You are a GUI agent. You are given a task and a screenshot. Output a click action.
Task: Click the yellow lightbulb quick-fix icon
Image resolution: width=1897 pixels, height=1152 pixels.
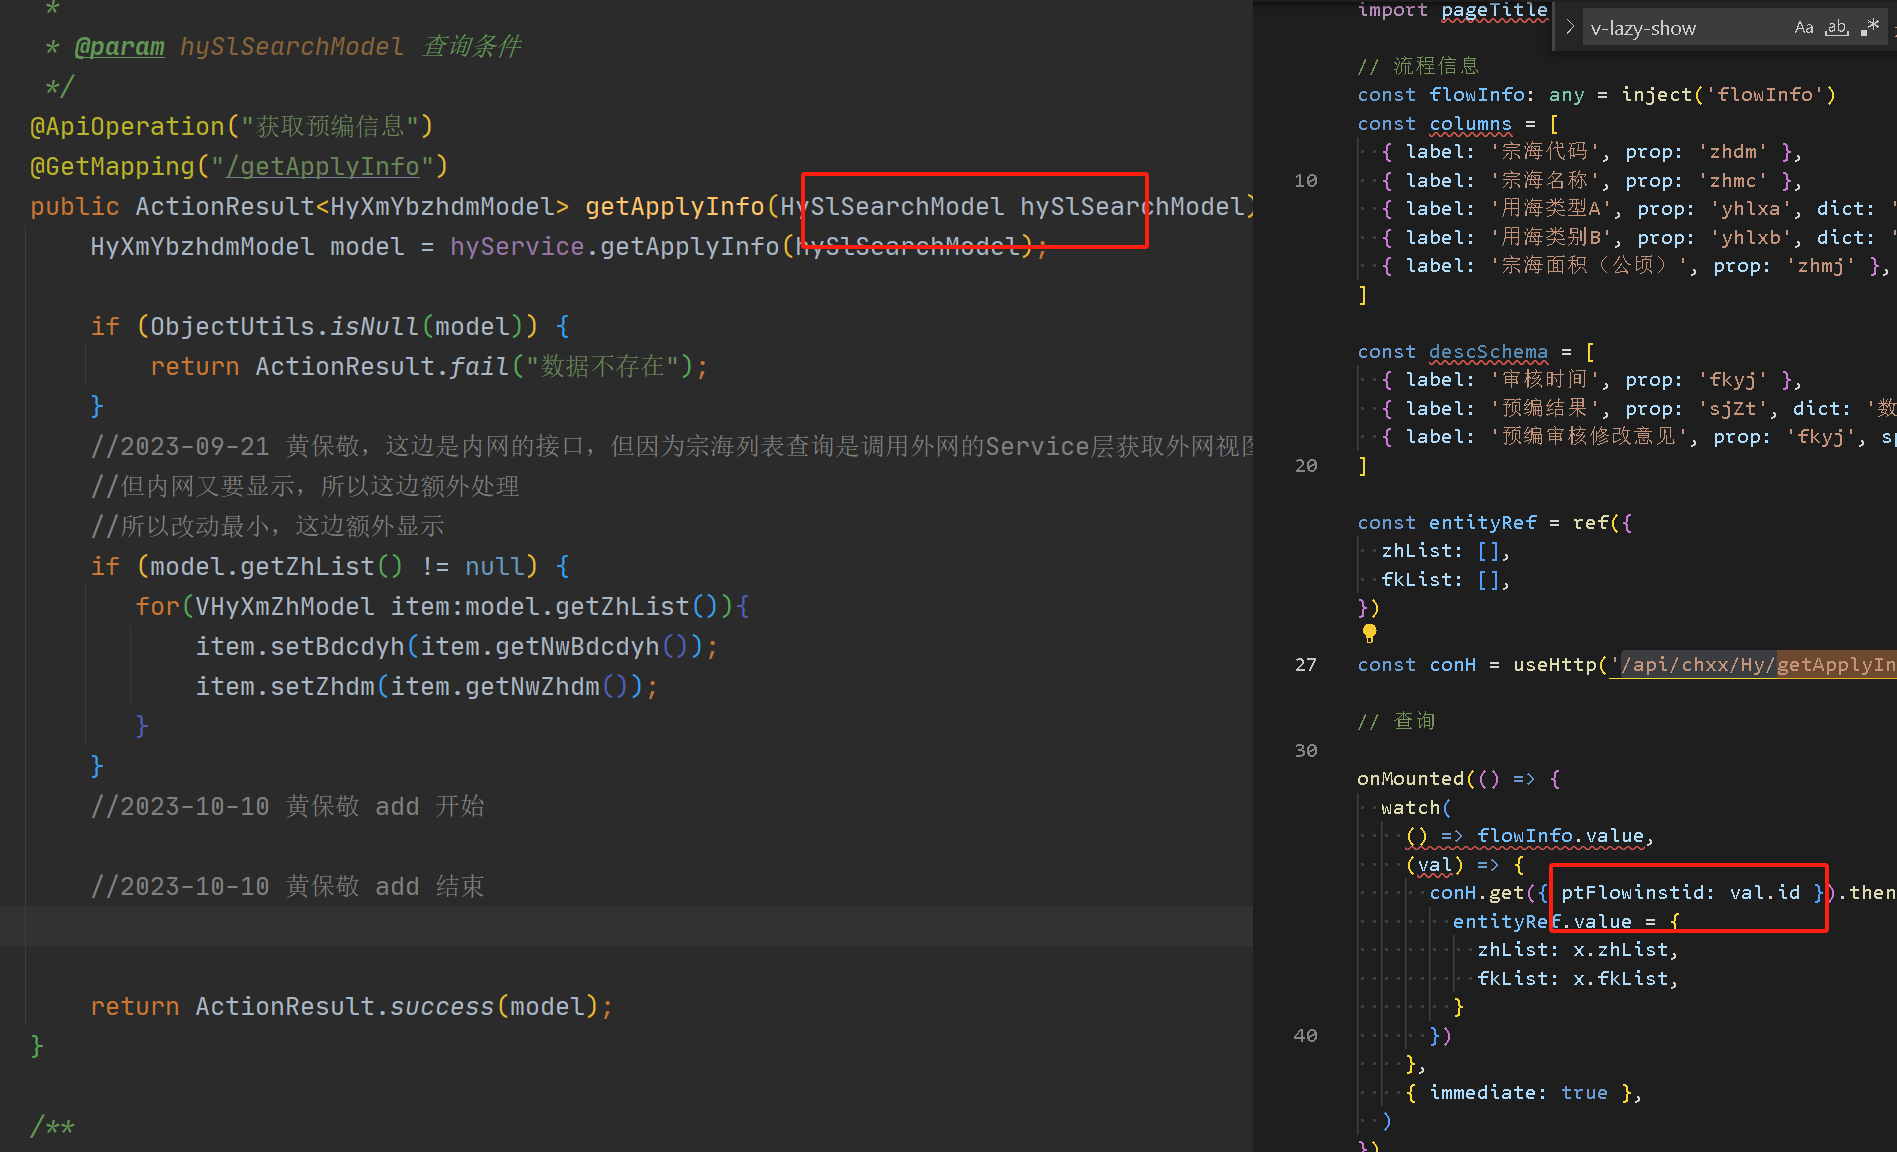tap(1369, 633)
